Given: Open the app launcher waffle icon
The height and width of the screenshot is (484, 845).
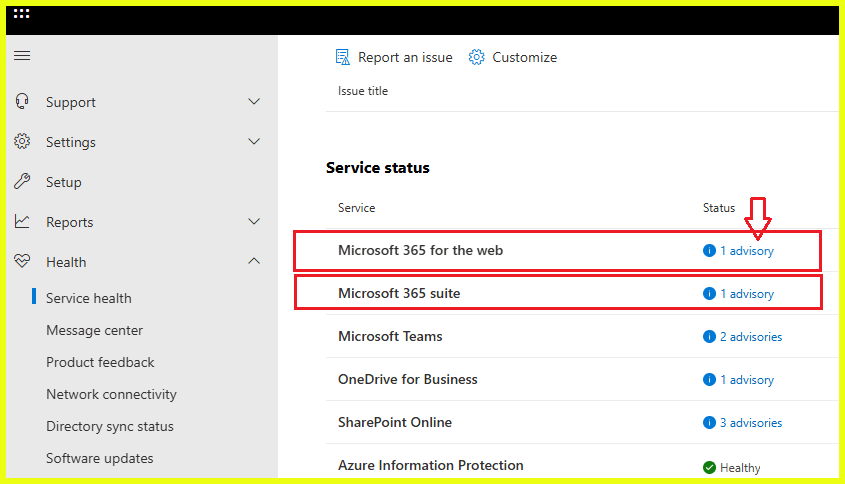Looking at the screenshot, I should 22,13.
